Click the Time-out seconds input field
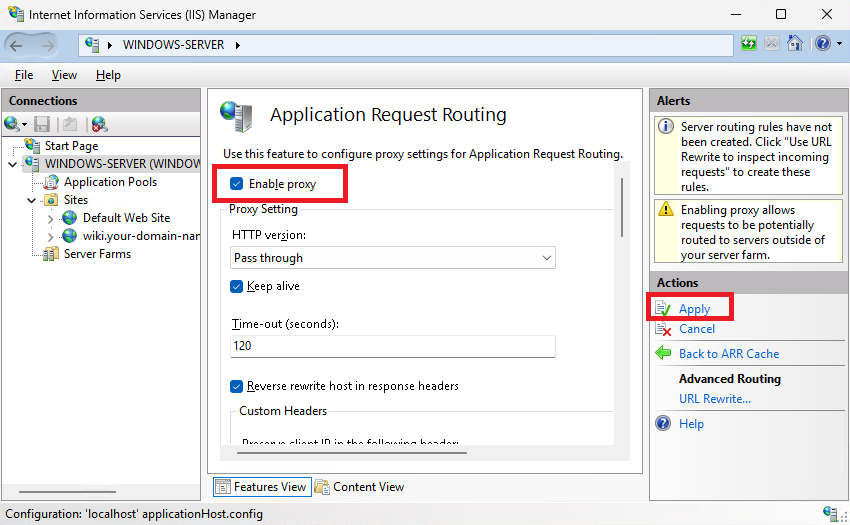The width and height of the screenshot is (850, 525). tap(392, 346)
